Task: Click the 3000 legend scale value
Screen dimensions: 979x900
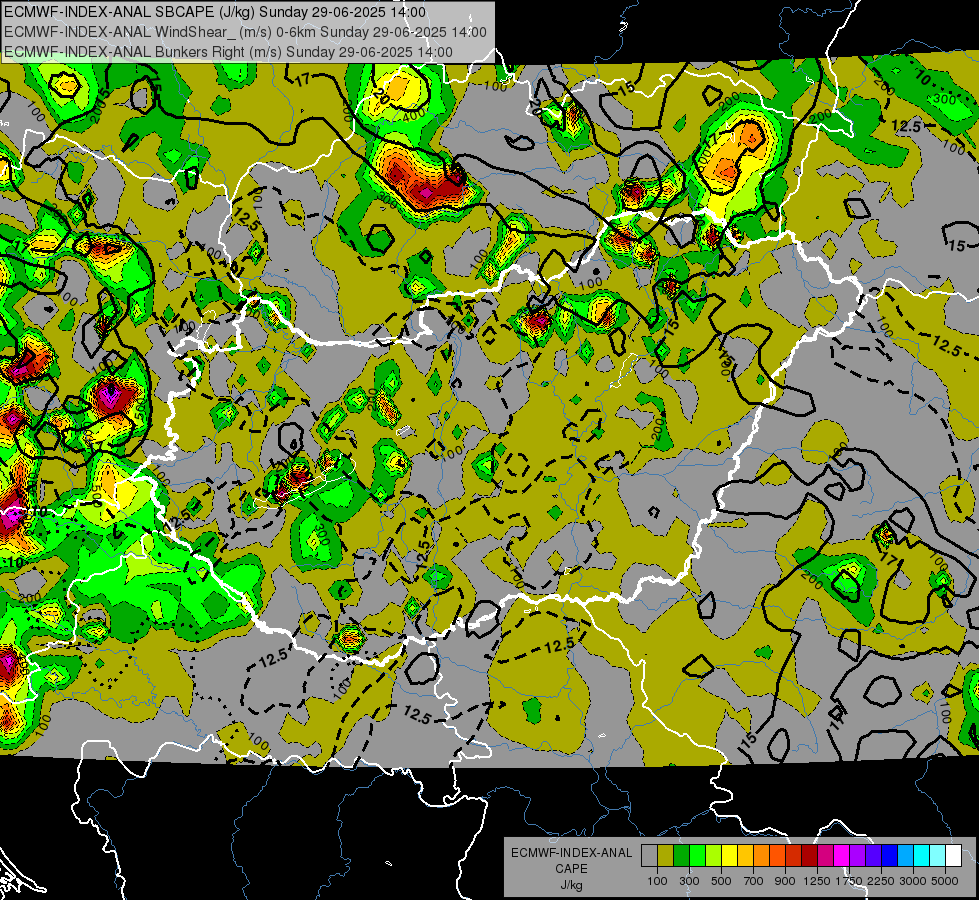Action: click(913, 881)
